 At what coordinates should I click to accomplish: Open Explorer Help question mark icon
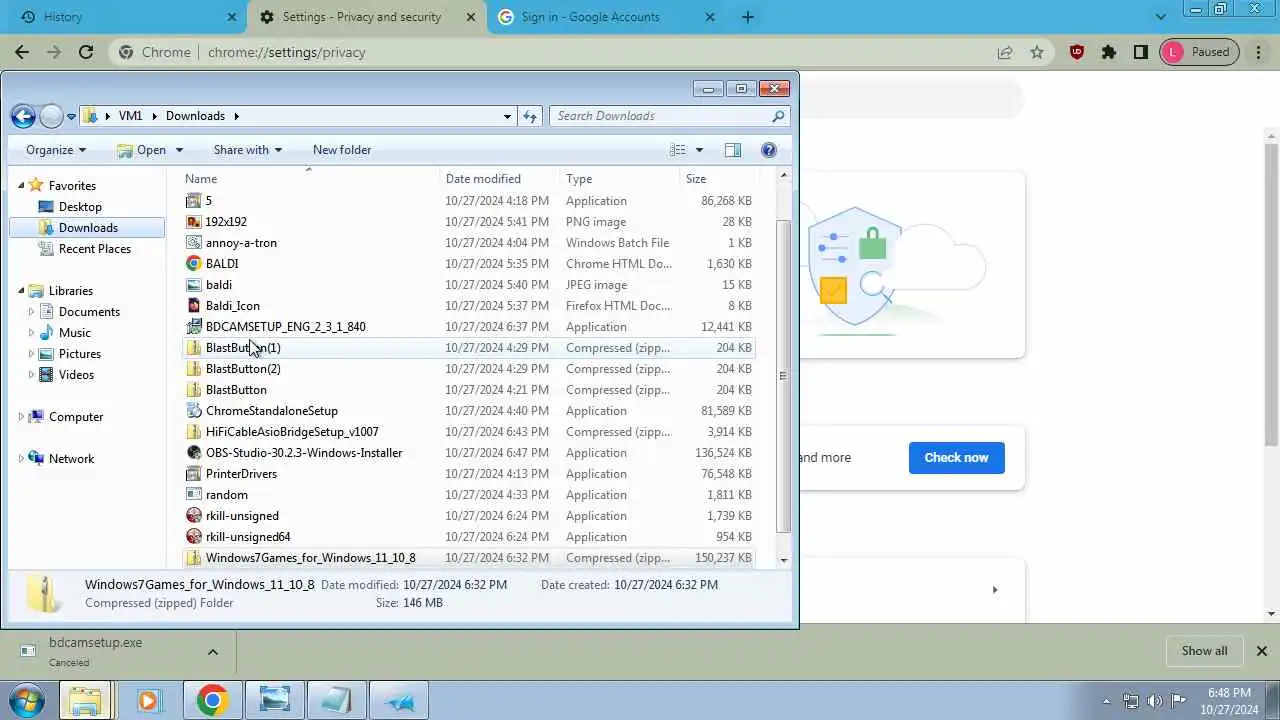[769, 150]
